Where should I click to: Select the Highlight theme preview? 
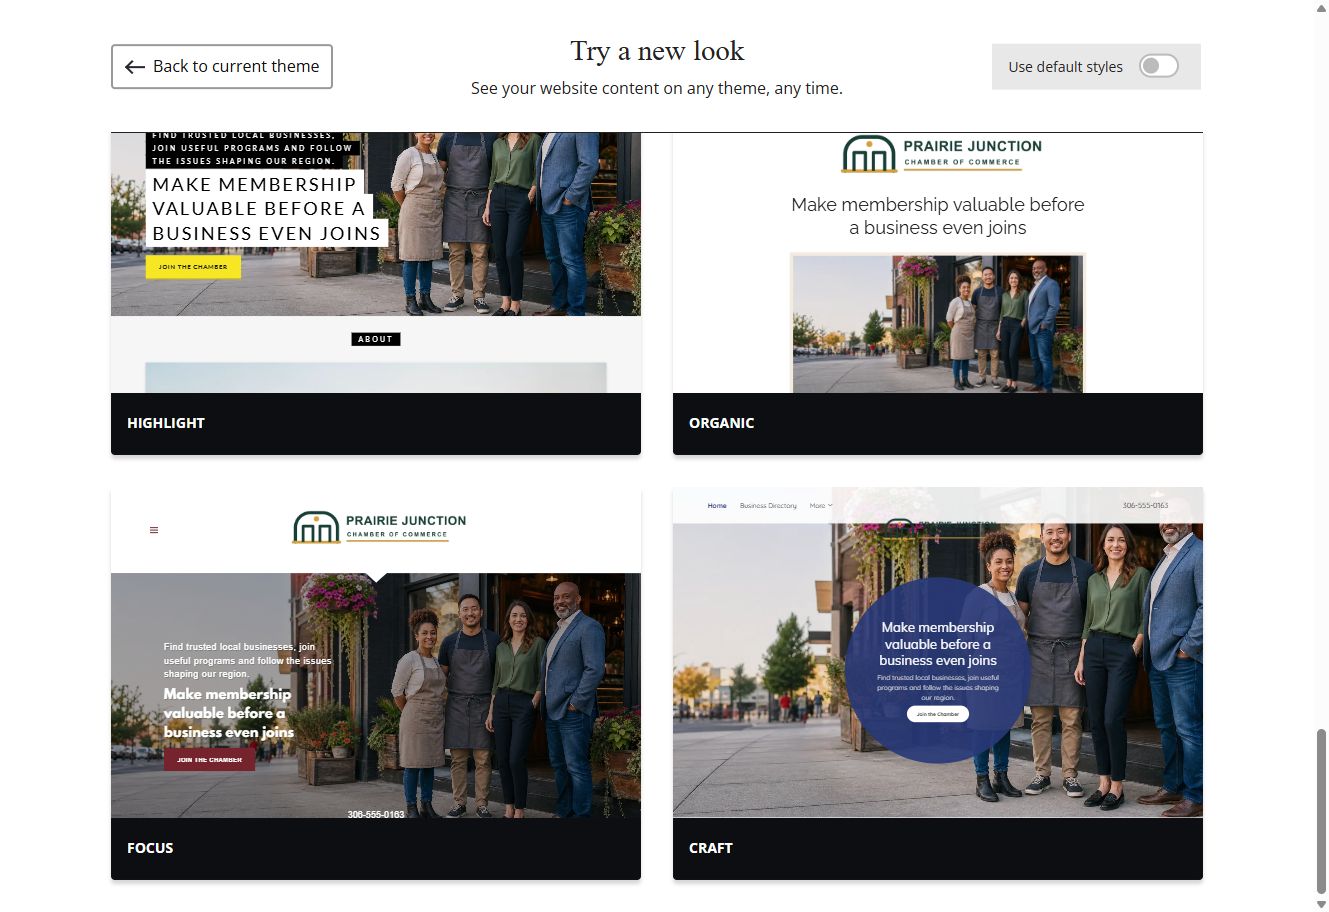376,262
